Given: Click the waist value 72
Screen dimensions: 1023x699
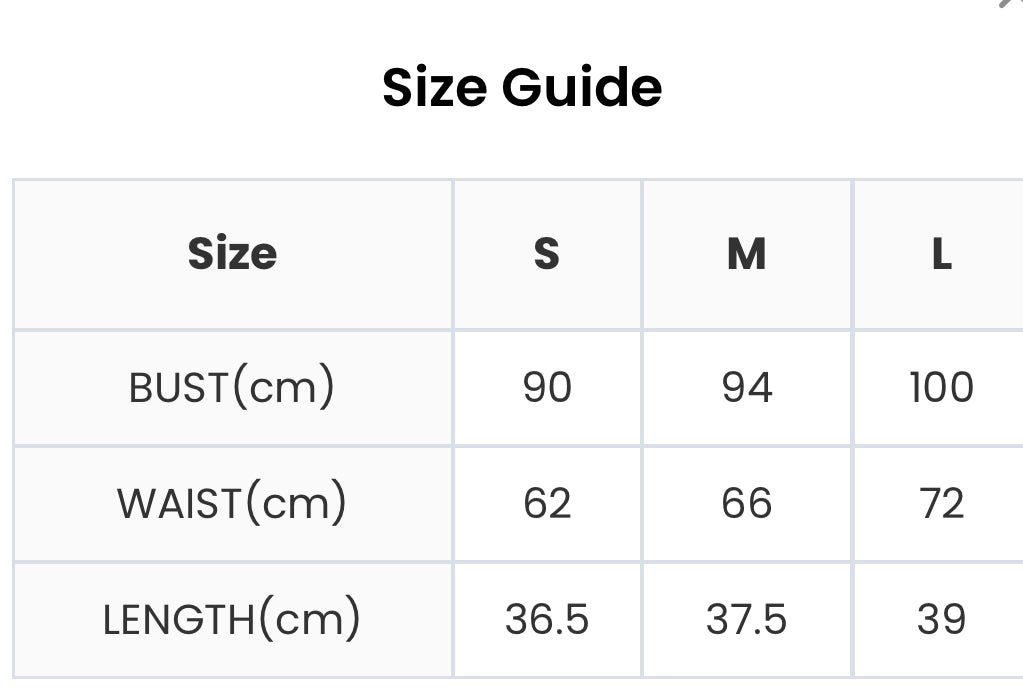Looking at the screenshot, I should [941, 503].
